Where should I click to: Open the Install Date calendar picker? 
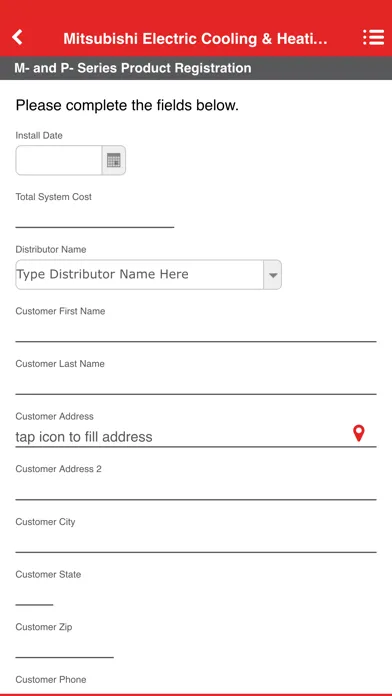114,160
